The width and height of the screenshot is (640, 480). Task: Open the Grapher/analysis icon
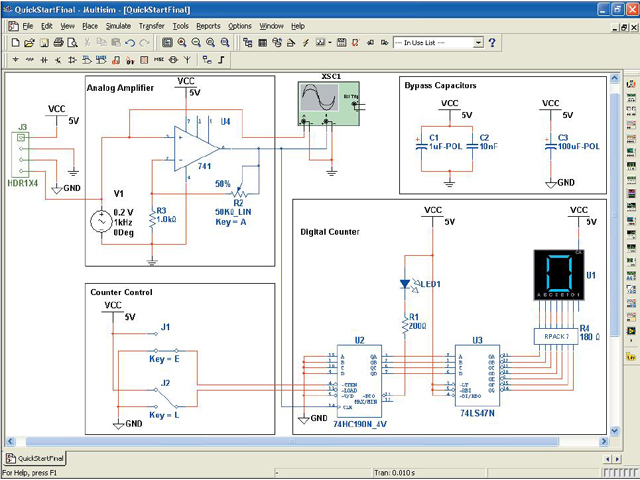(x=320, y=42)
